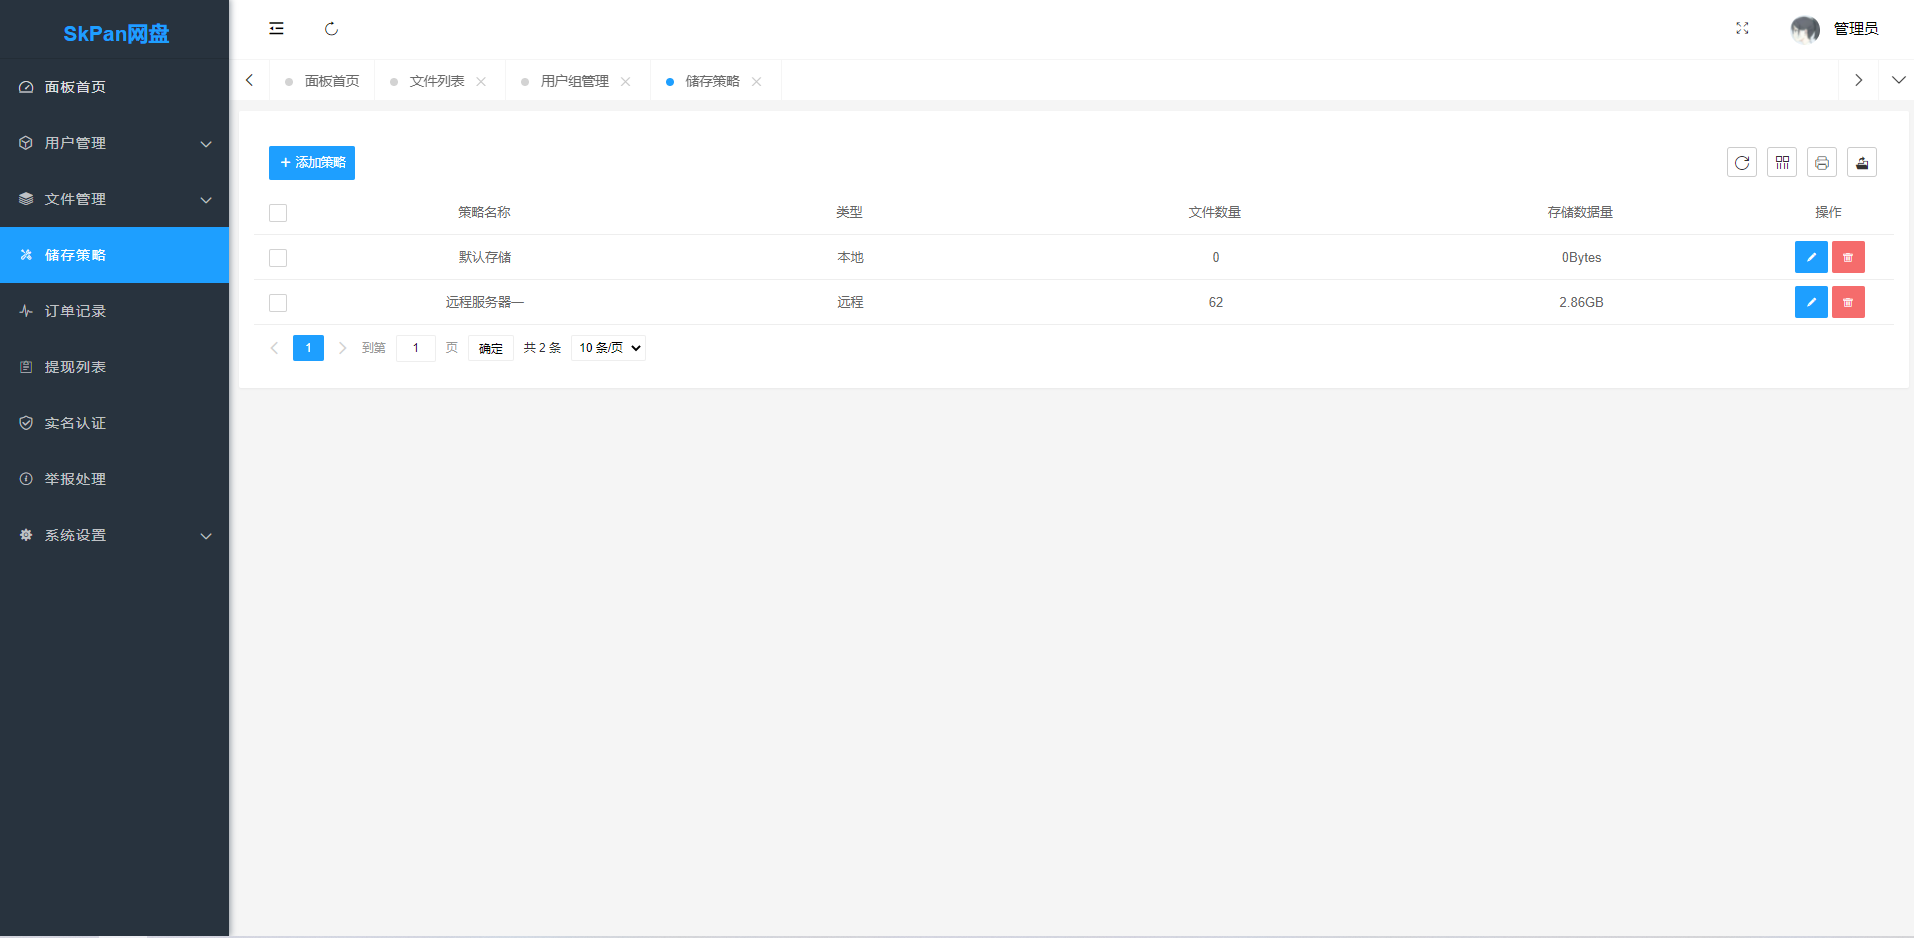Open 订单记录 in the sidebar
The width and height of the screenshot is (1914, 938).
tap(75, 311)
